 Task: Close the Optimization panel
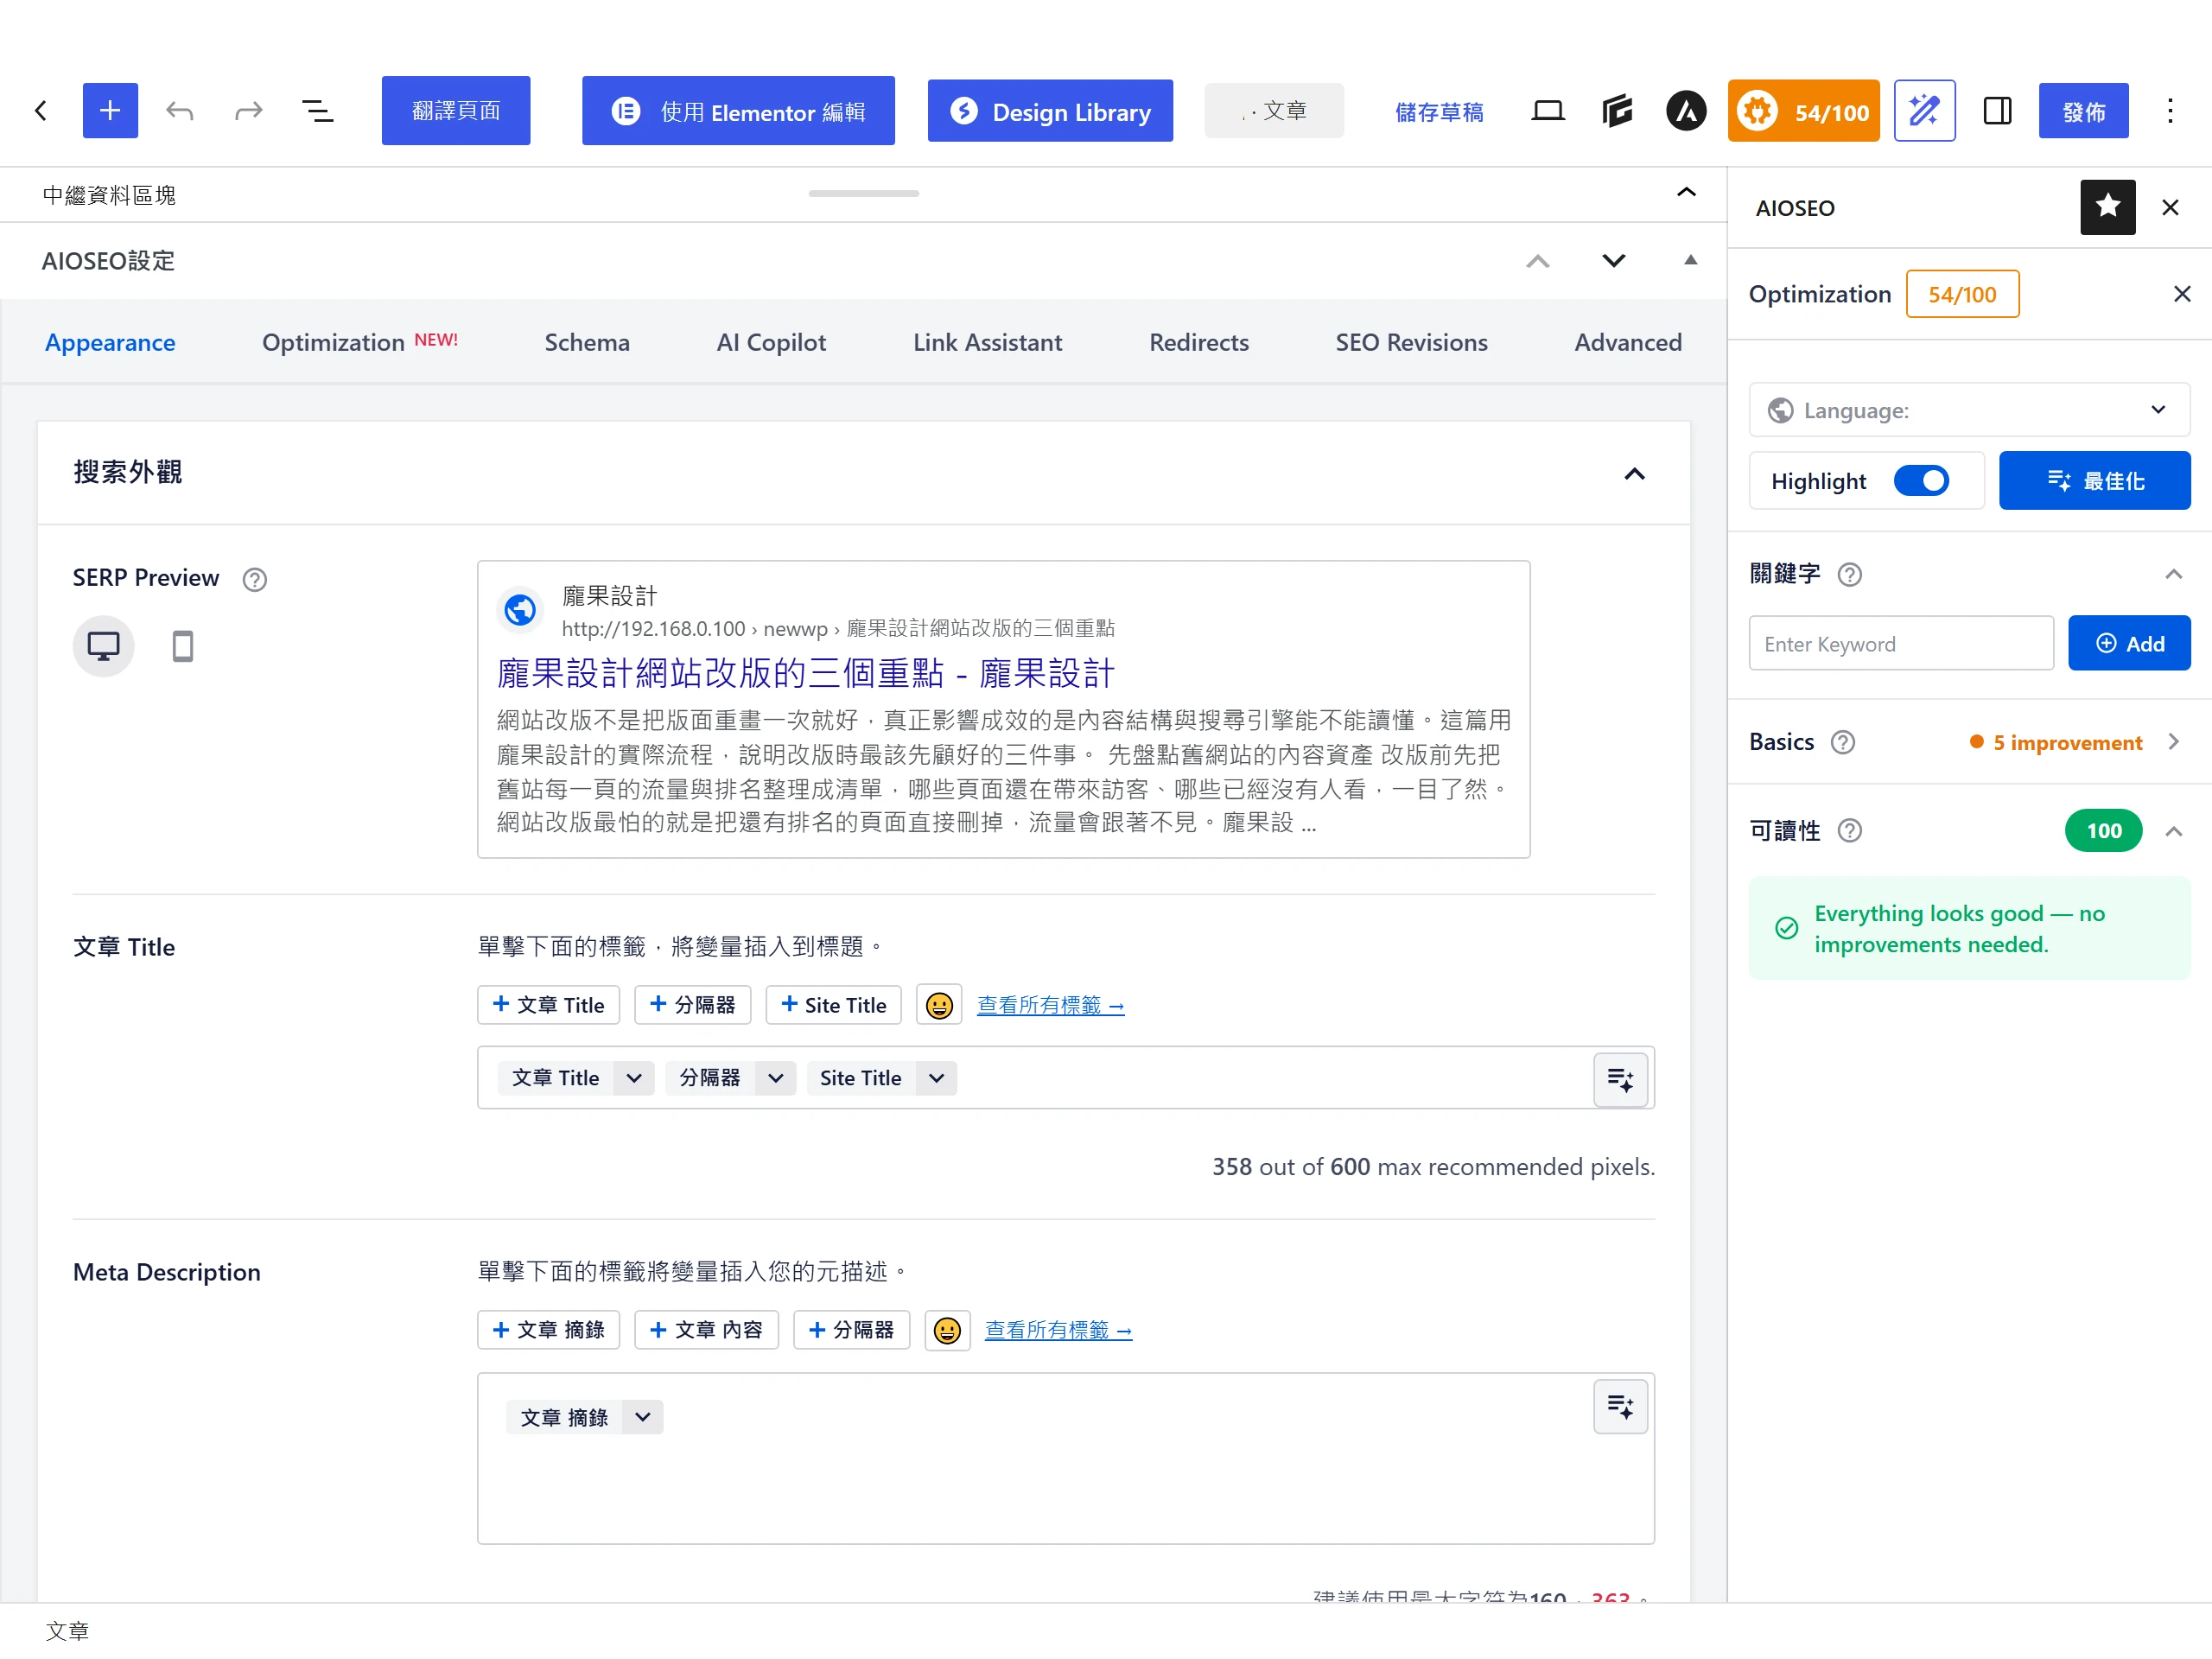tap(2182, 294)
